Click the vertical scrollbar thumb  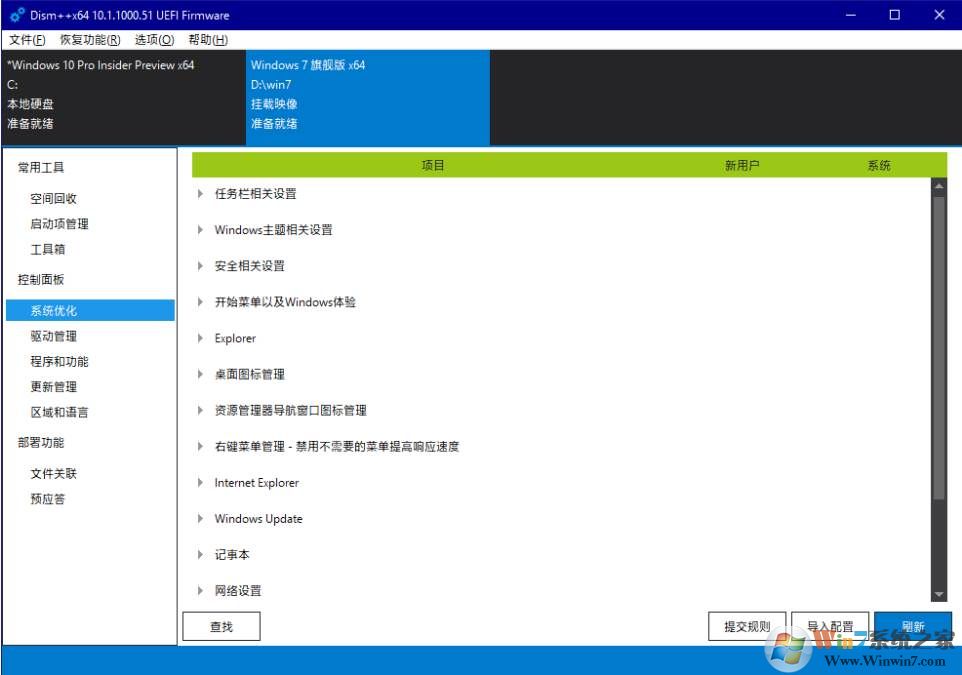[939, 347]
